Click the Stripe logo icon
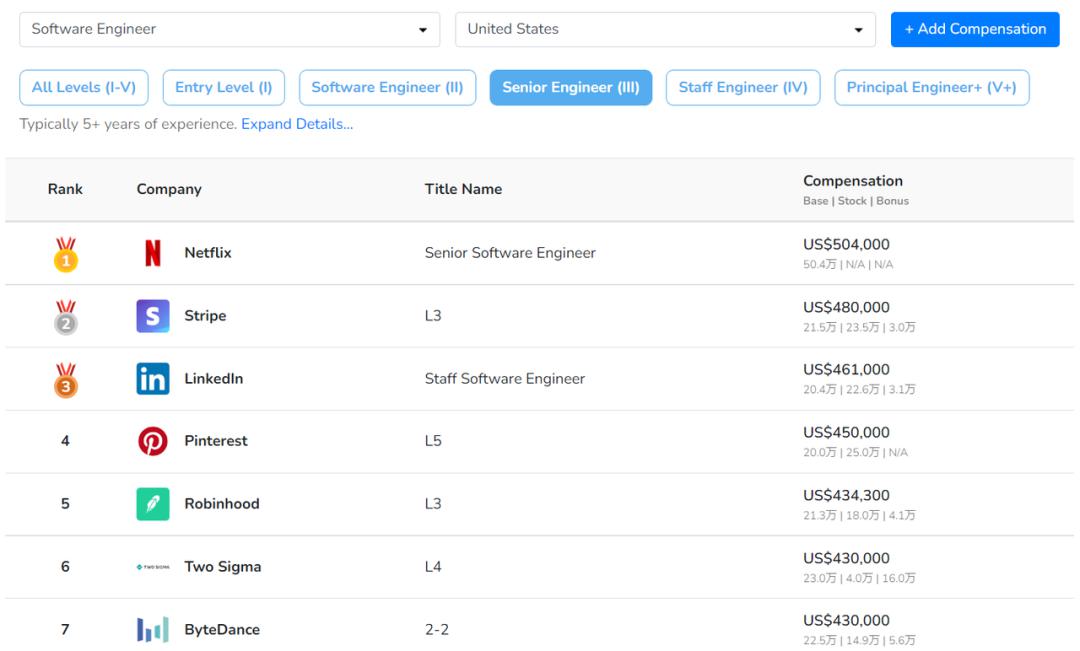The image size is (1080, 651). tap(153, 316)
